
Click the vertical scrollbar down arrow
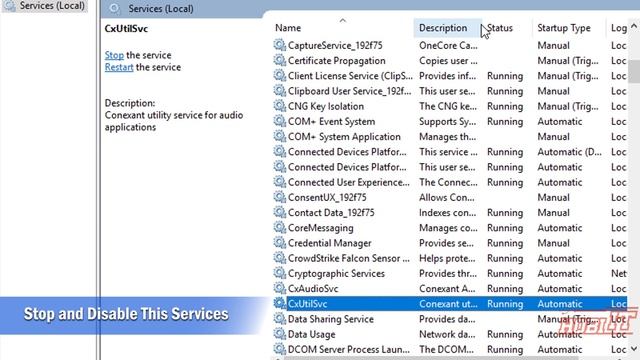pos(633,349)
